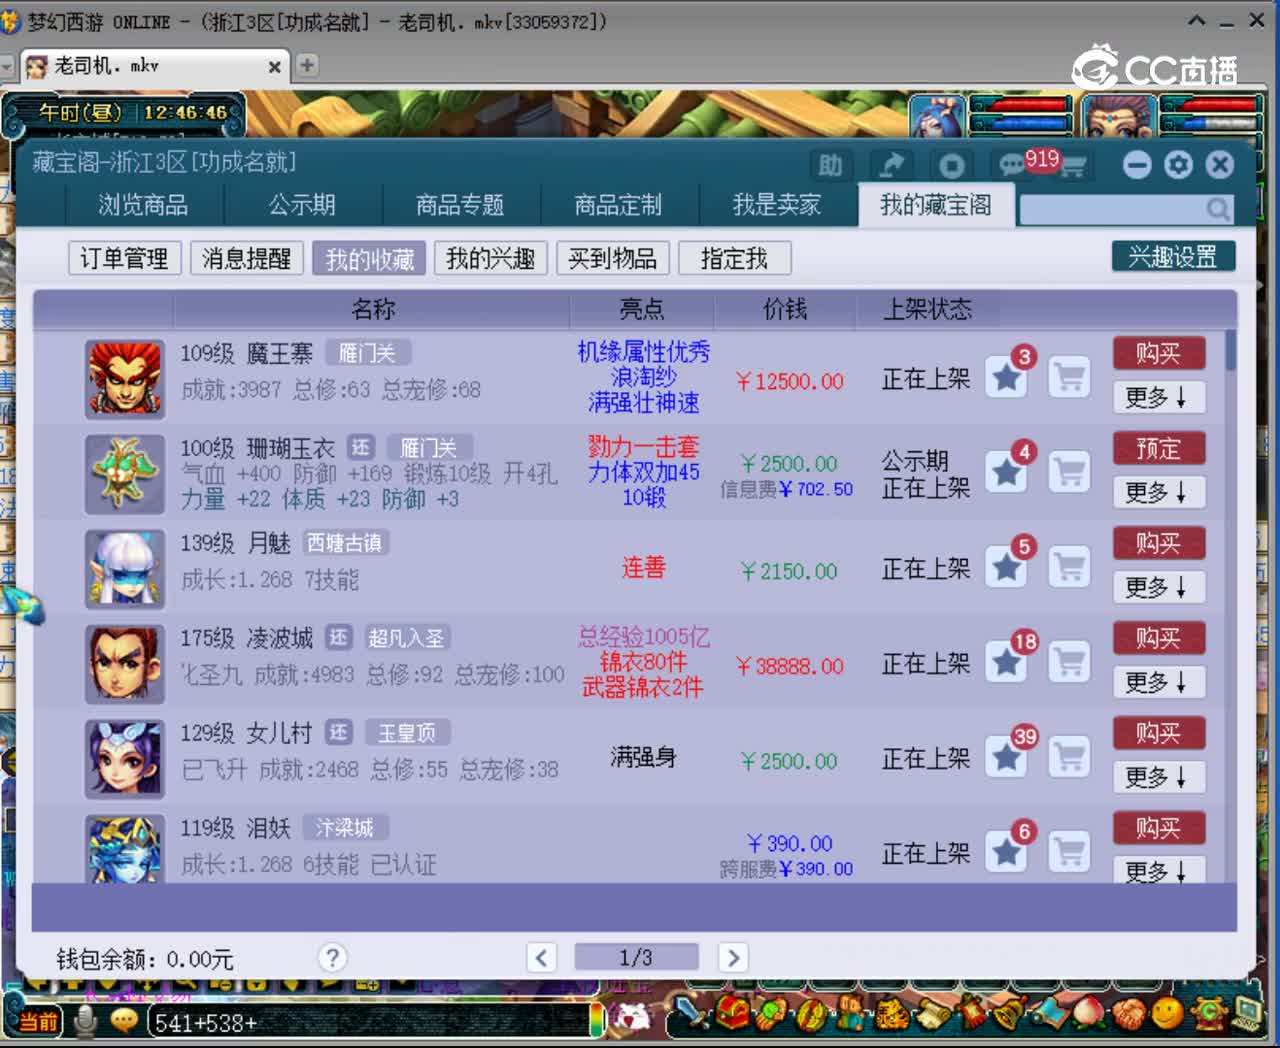Click 购买 for 凌波城 ¥38888
1280x1048 pixels.
pos(1159,638)
